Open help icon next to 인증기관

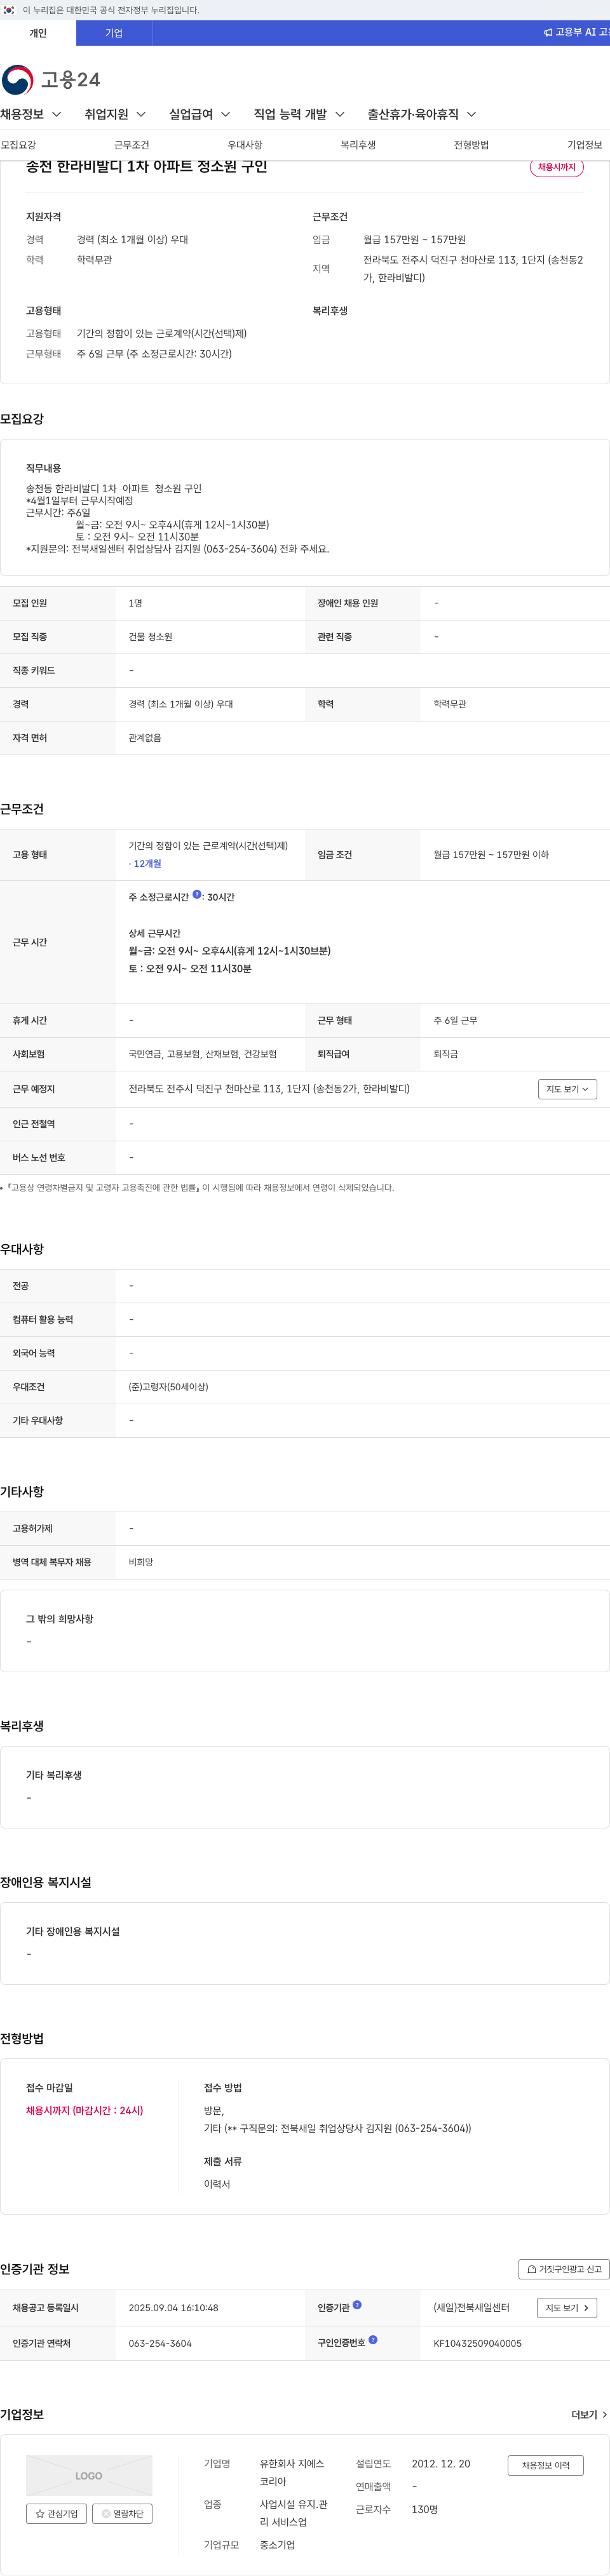357,2305
